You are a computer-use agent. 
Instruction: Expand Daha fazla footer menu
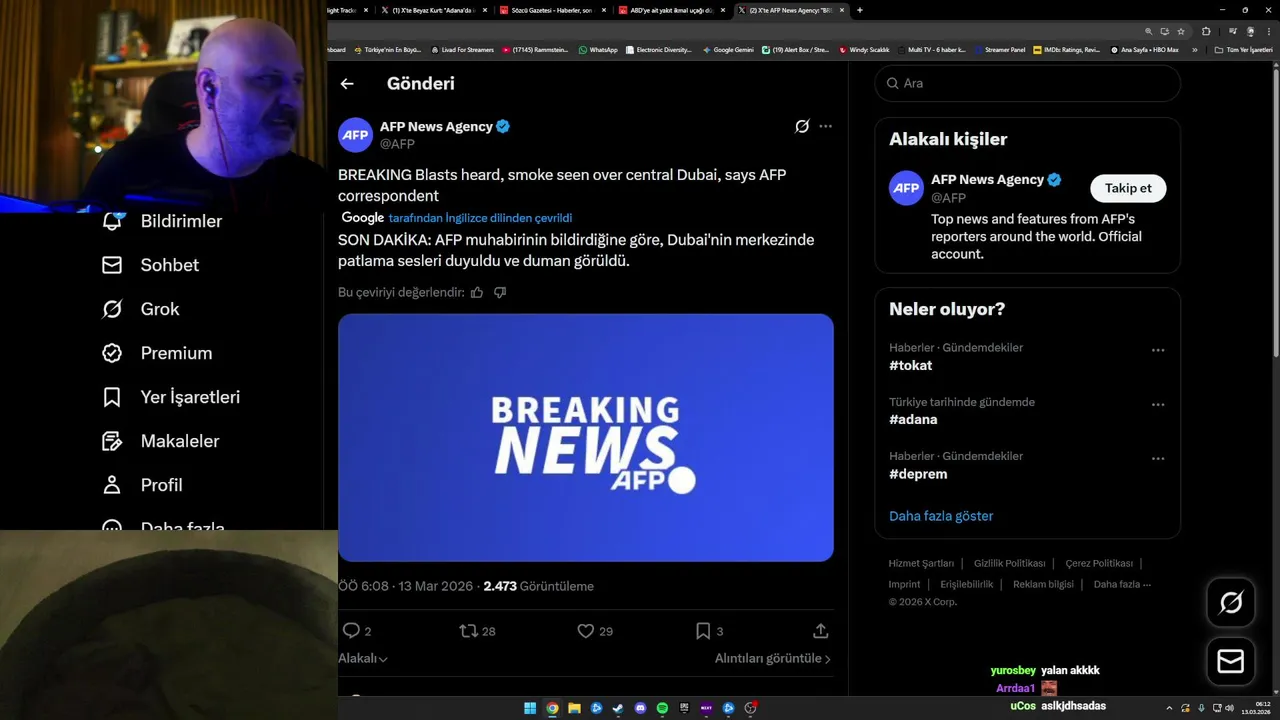tap(1122, 584)
